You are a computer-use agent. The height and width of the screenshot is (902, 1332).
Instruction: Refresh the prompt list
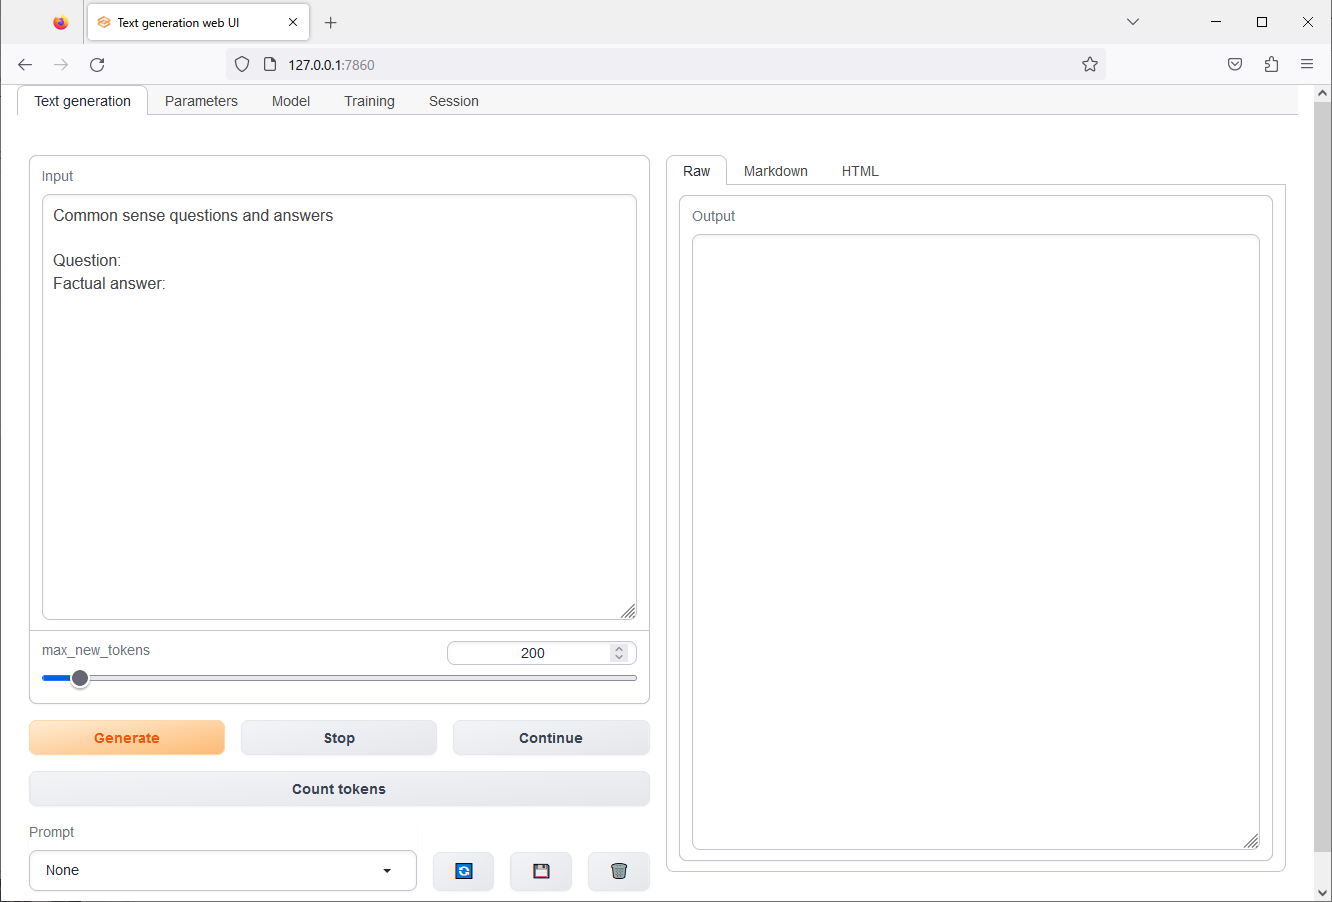click(x=463, y=870)
